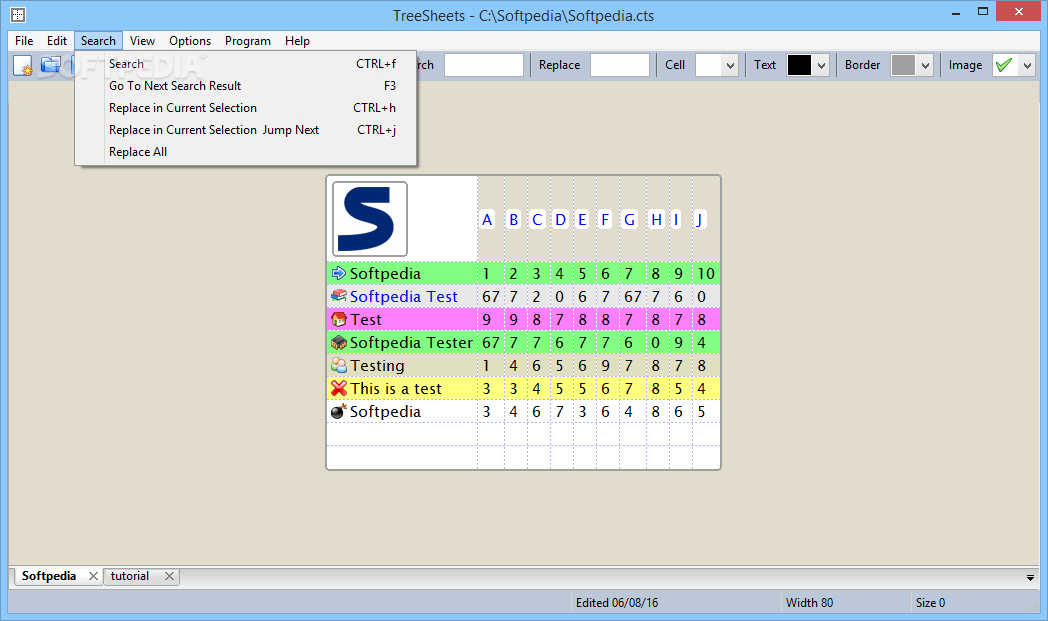Pick the black Text color swatch
The image size is (1048, 621).
[799, 65]
